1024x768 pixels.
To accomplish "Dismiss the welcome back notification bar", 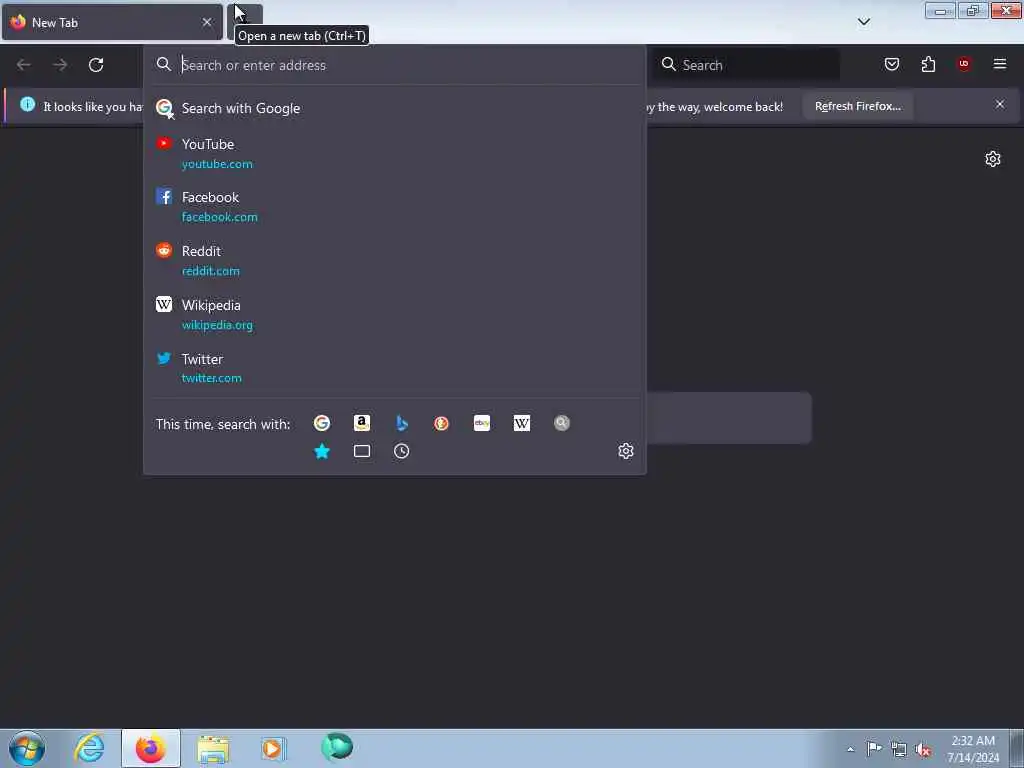I will tap(1000, 104).
